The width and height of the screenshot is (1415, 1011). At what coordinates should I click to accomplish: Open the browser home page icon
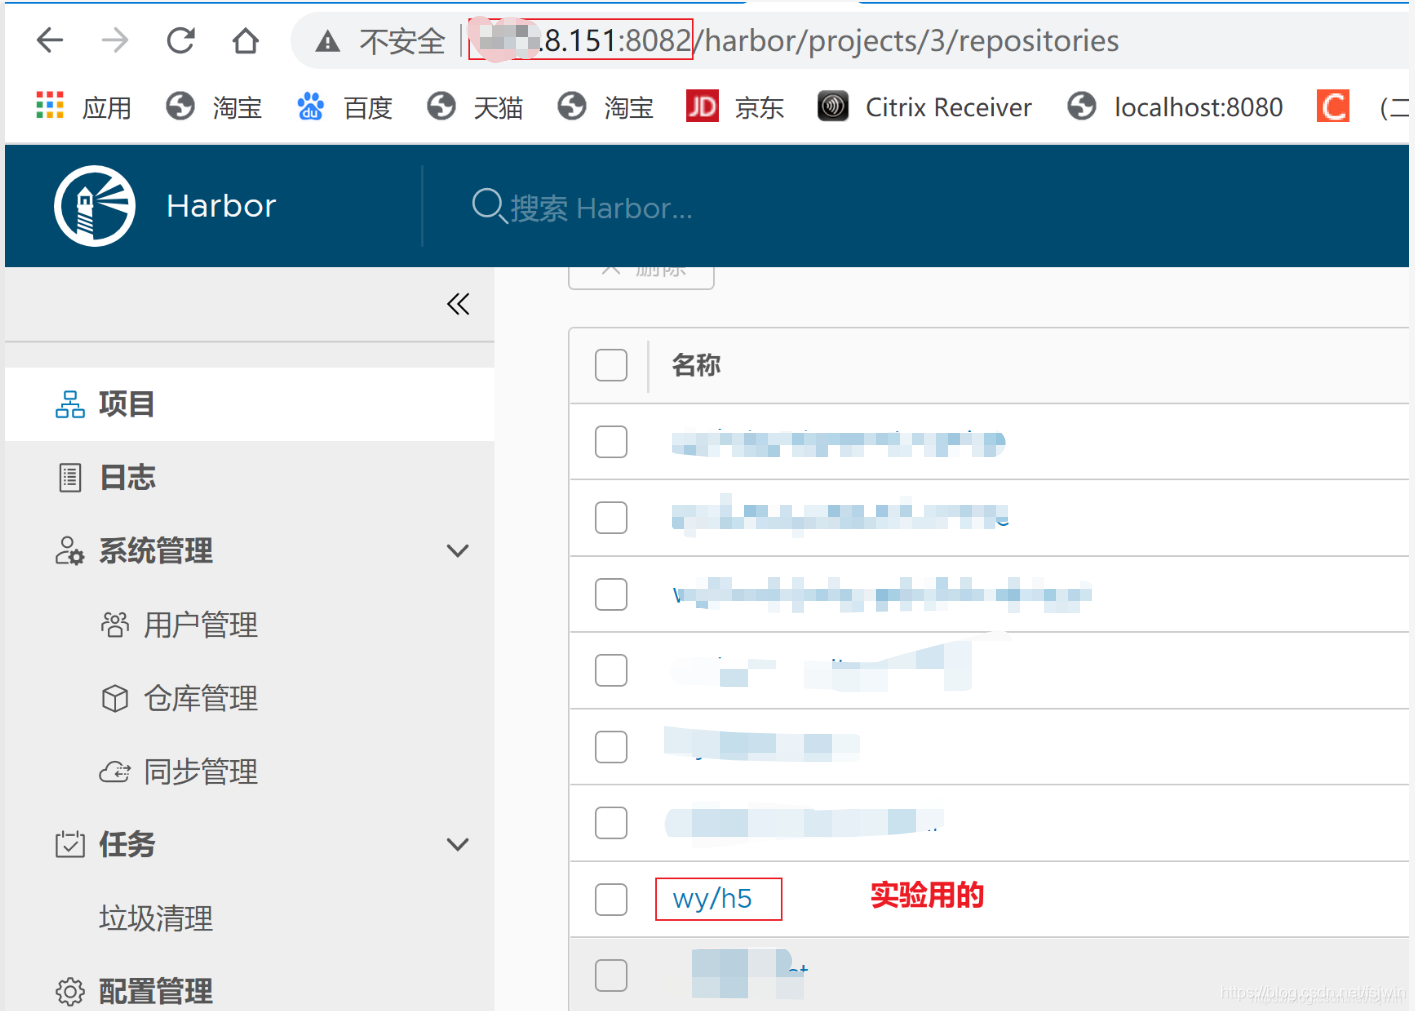pyautogui.click(x=245, y=40)
